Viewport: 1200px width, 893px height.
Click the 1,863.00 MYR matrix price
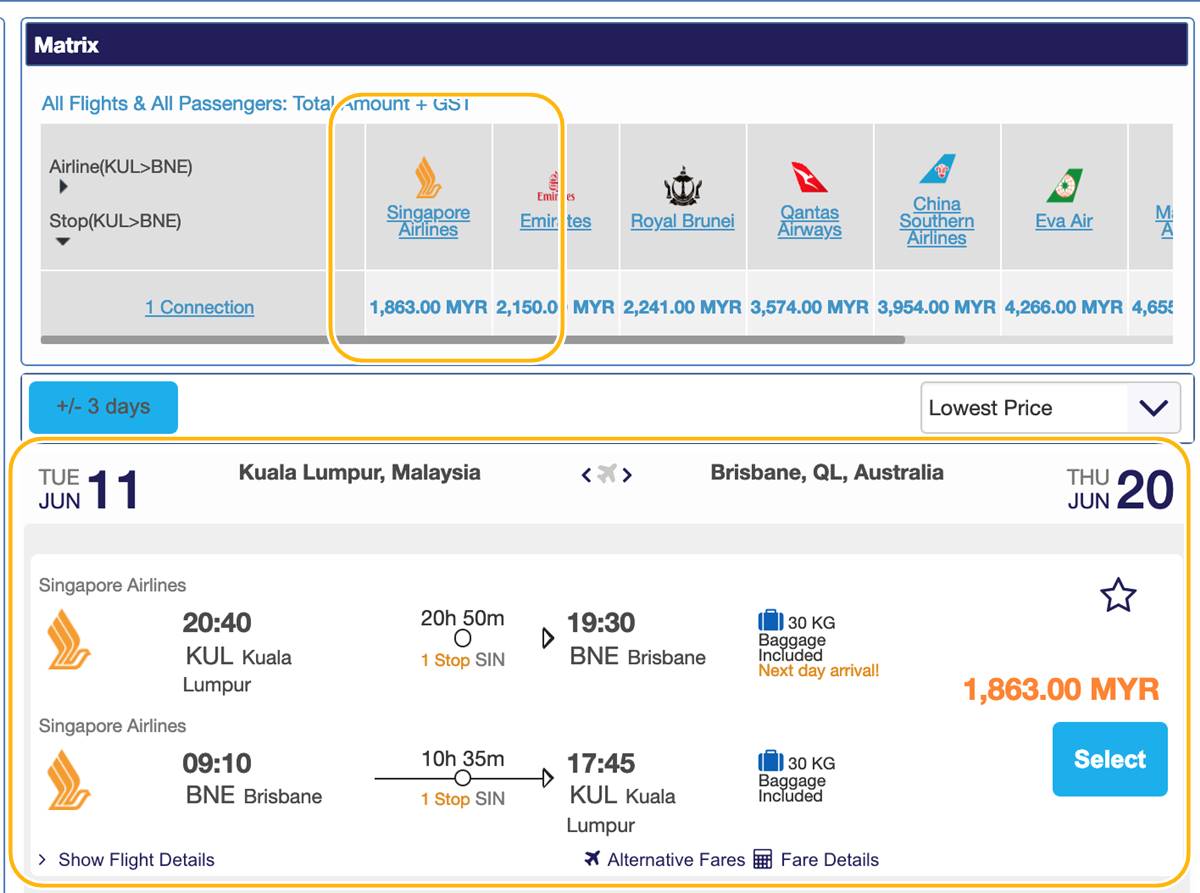coord(428,307)
